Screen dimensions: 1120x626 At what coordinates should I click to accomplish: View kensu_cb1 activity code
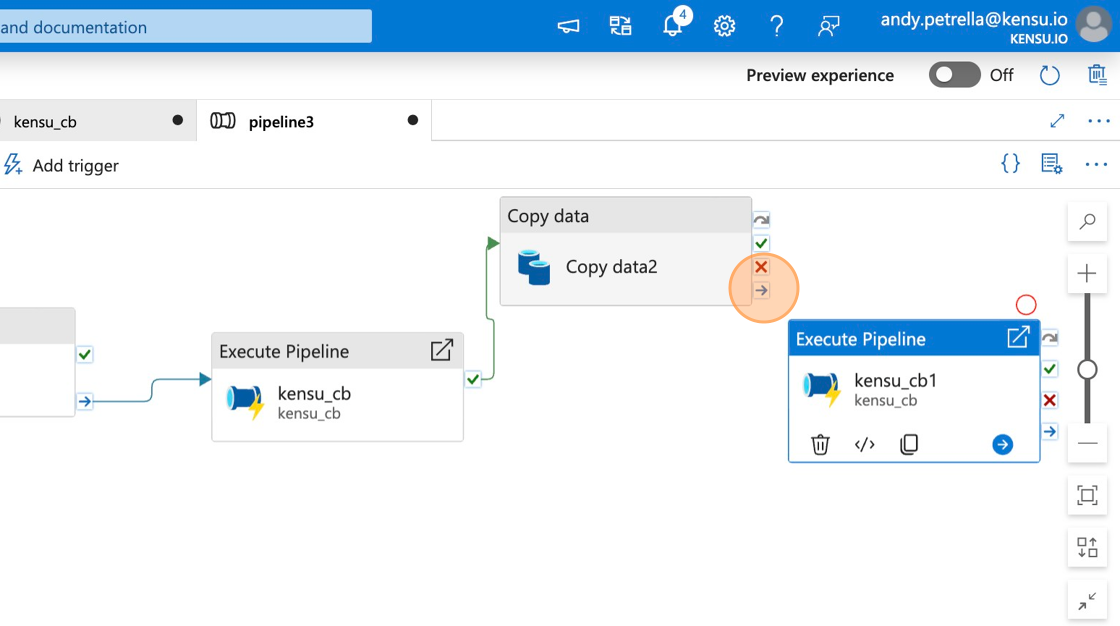tap(864, 444)
